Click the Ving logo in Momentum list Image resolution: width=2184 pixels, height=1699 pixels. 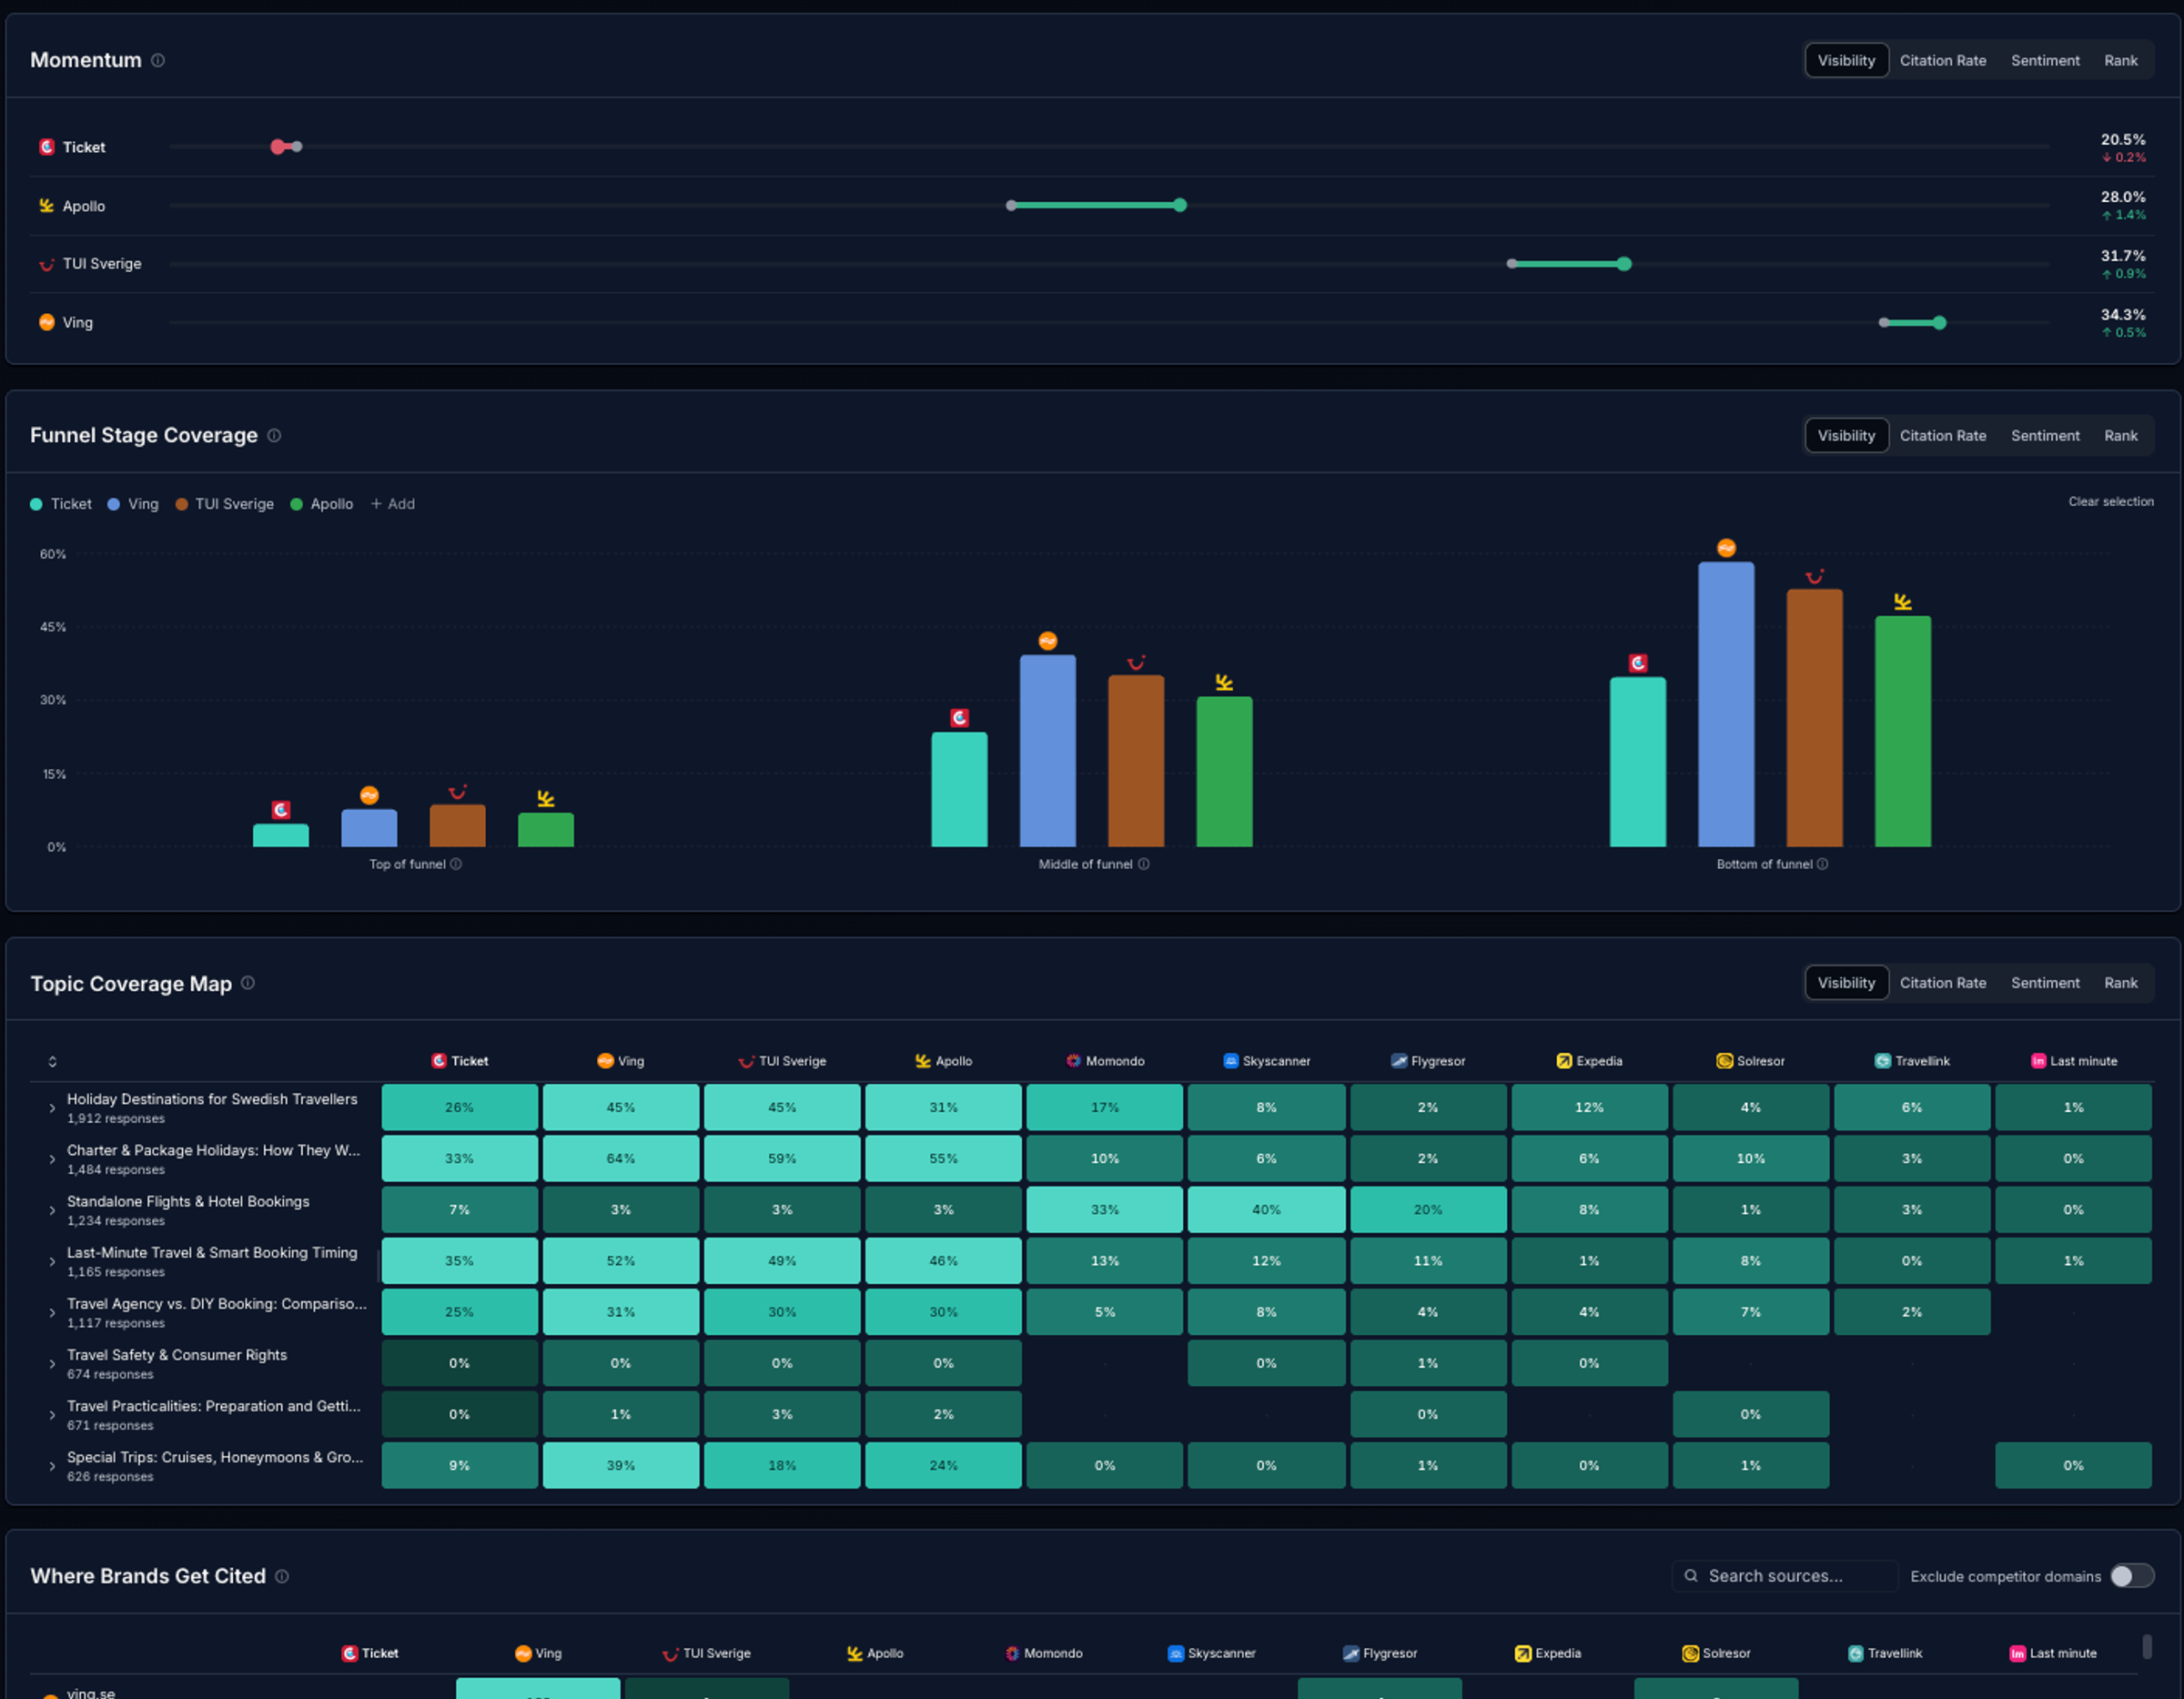tap(47, 322)
